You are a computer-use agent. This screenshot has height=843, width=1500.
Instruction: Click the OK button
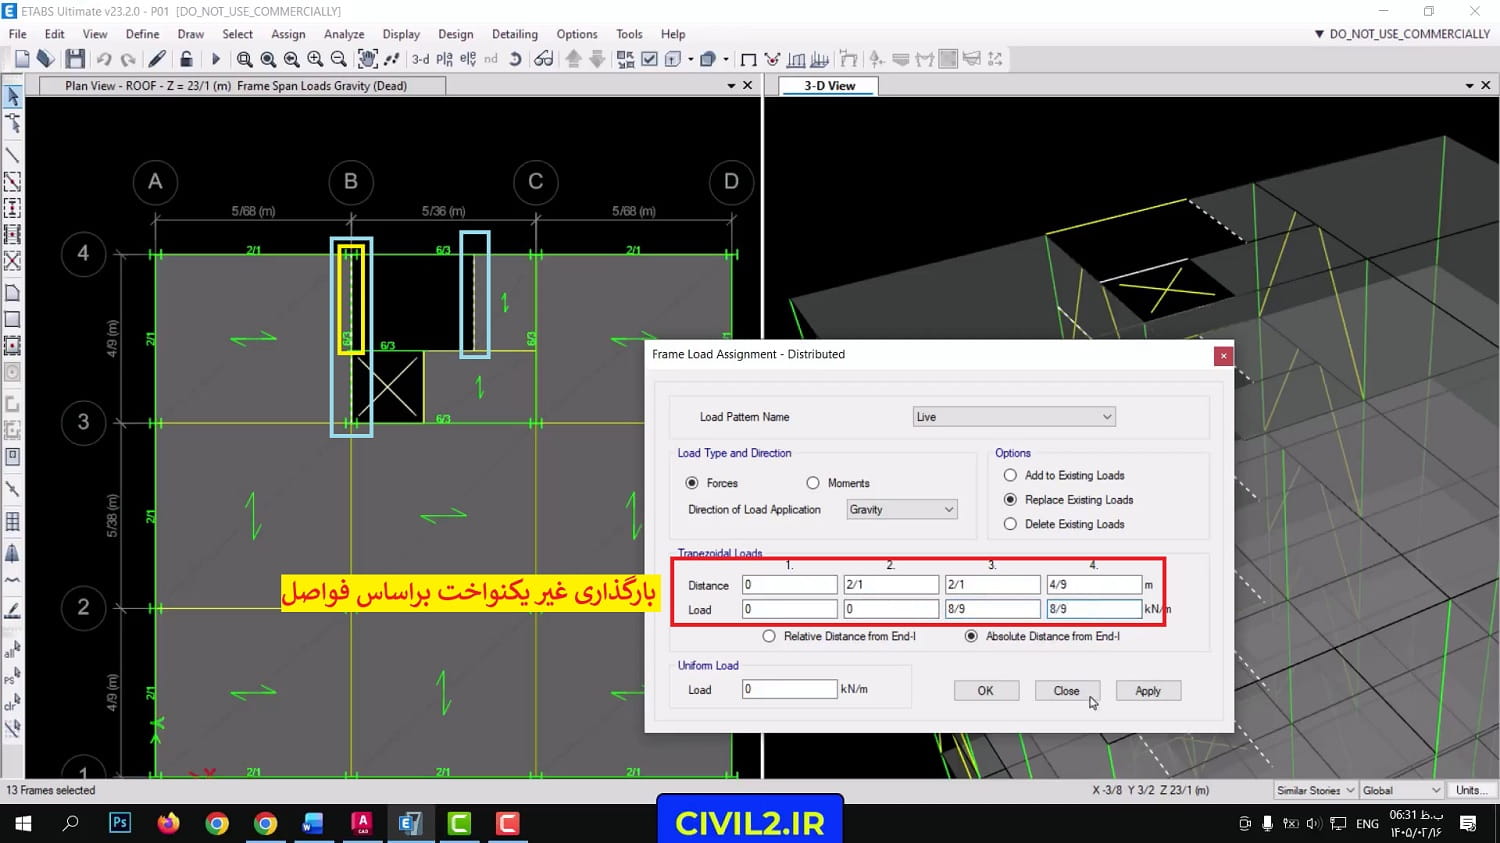pos(986,691)
